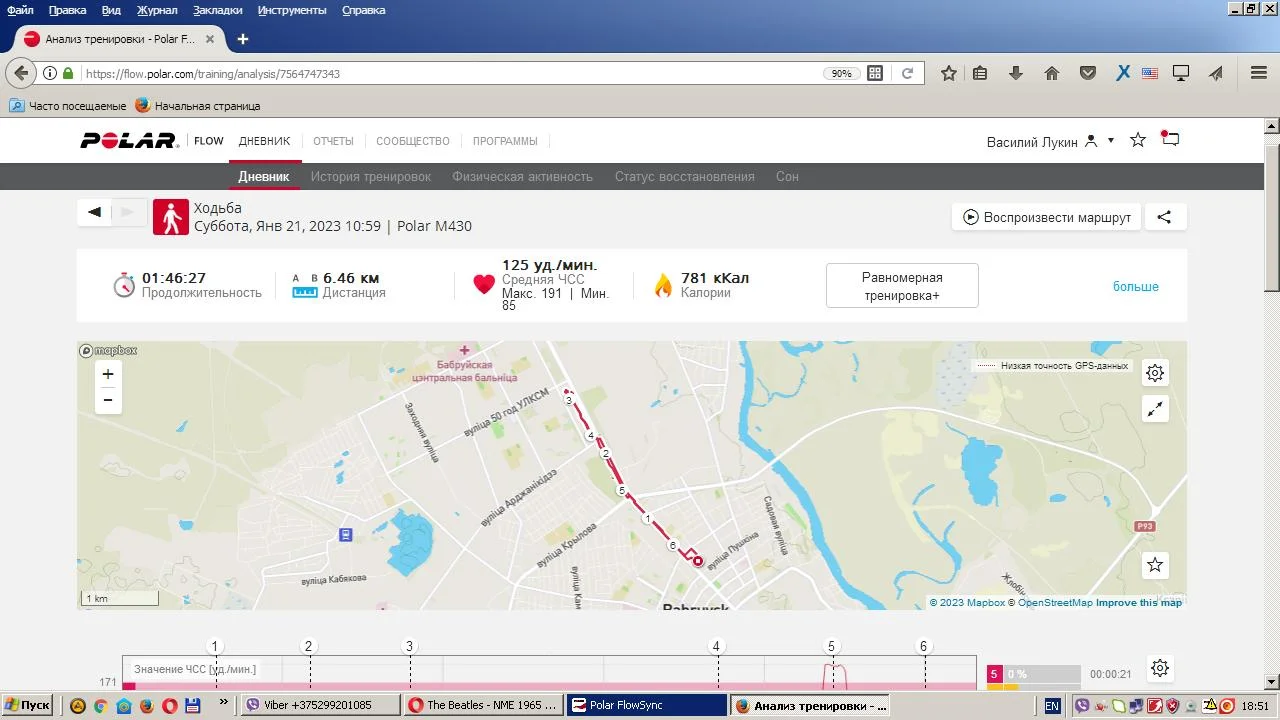Open Polar notifications feed icon
Image resolution: width=1280 pixels, height=720 pixels.
click(x=1170, y=139)
